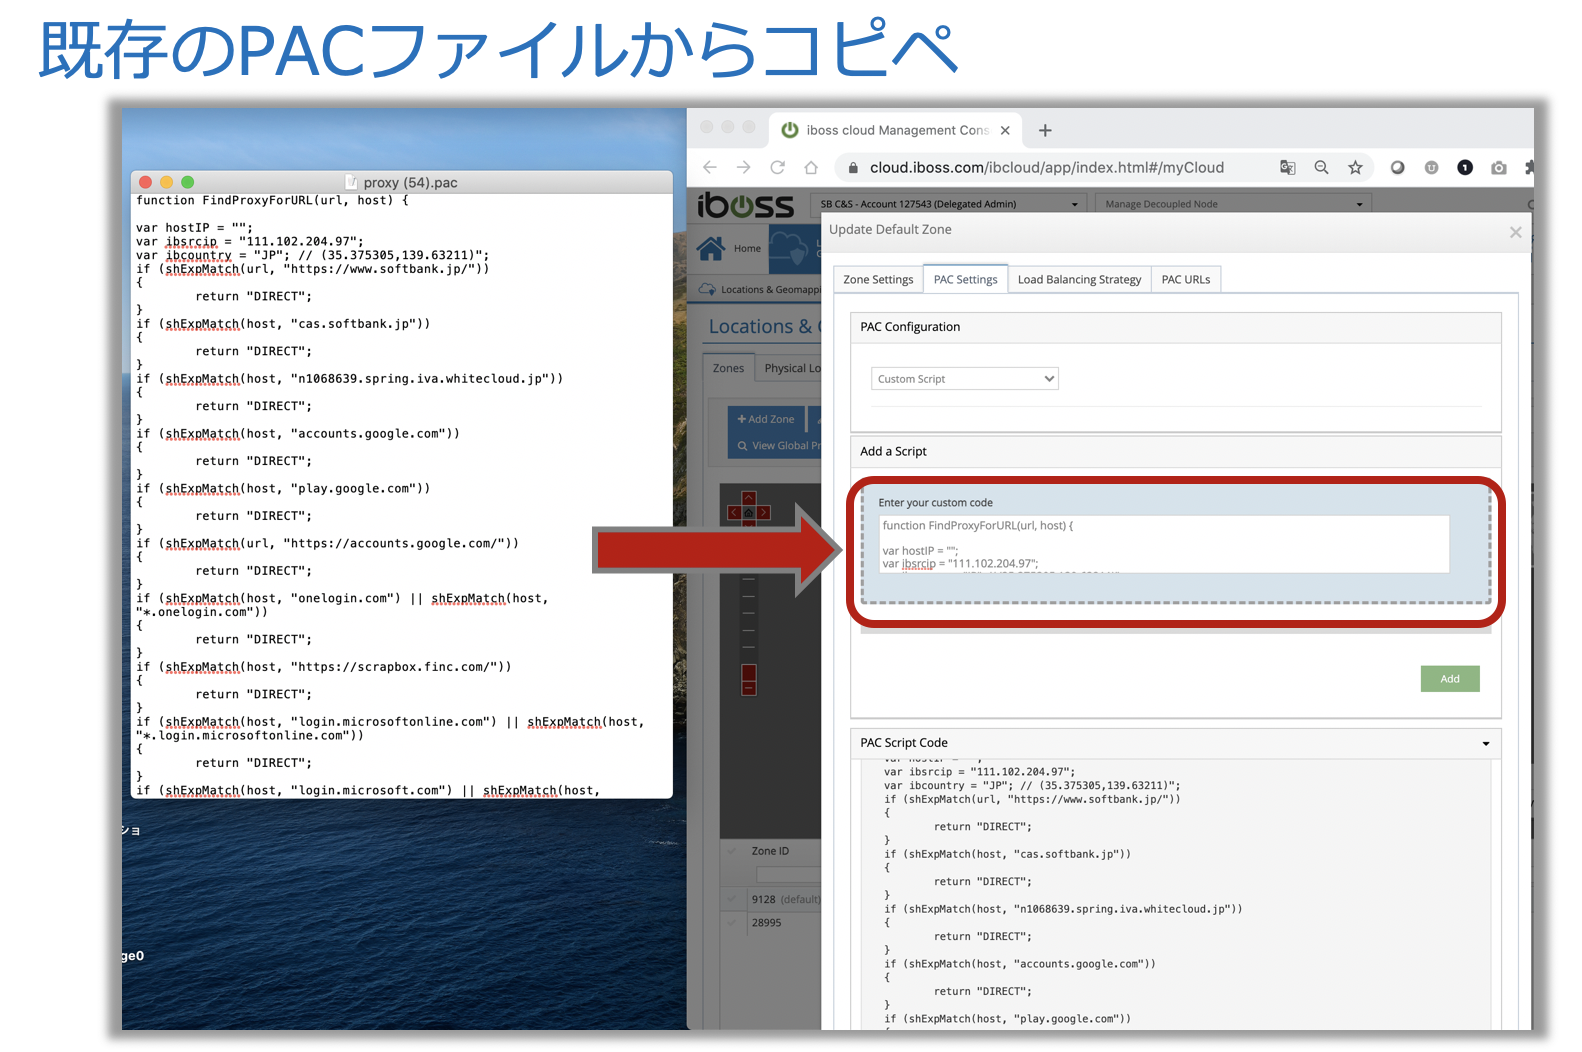1582x1052 pixels.
Task: Open the PAC URLs tab
Action: (1186, 279)
